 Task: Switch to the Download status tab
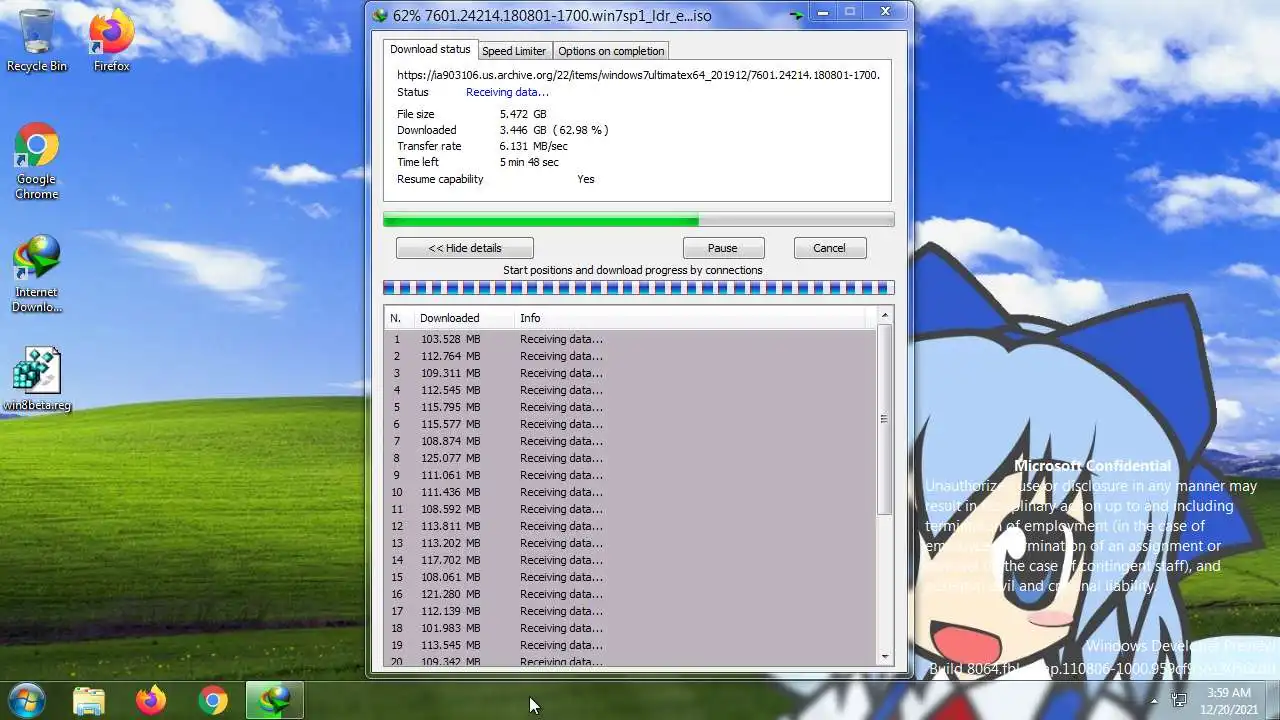click(430, 49)
